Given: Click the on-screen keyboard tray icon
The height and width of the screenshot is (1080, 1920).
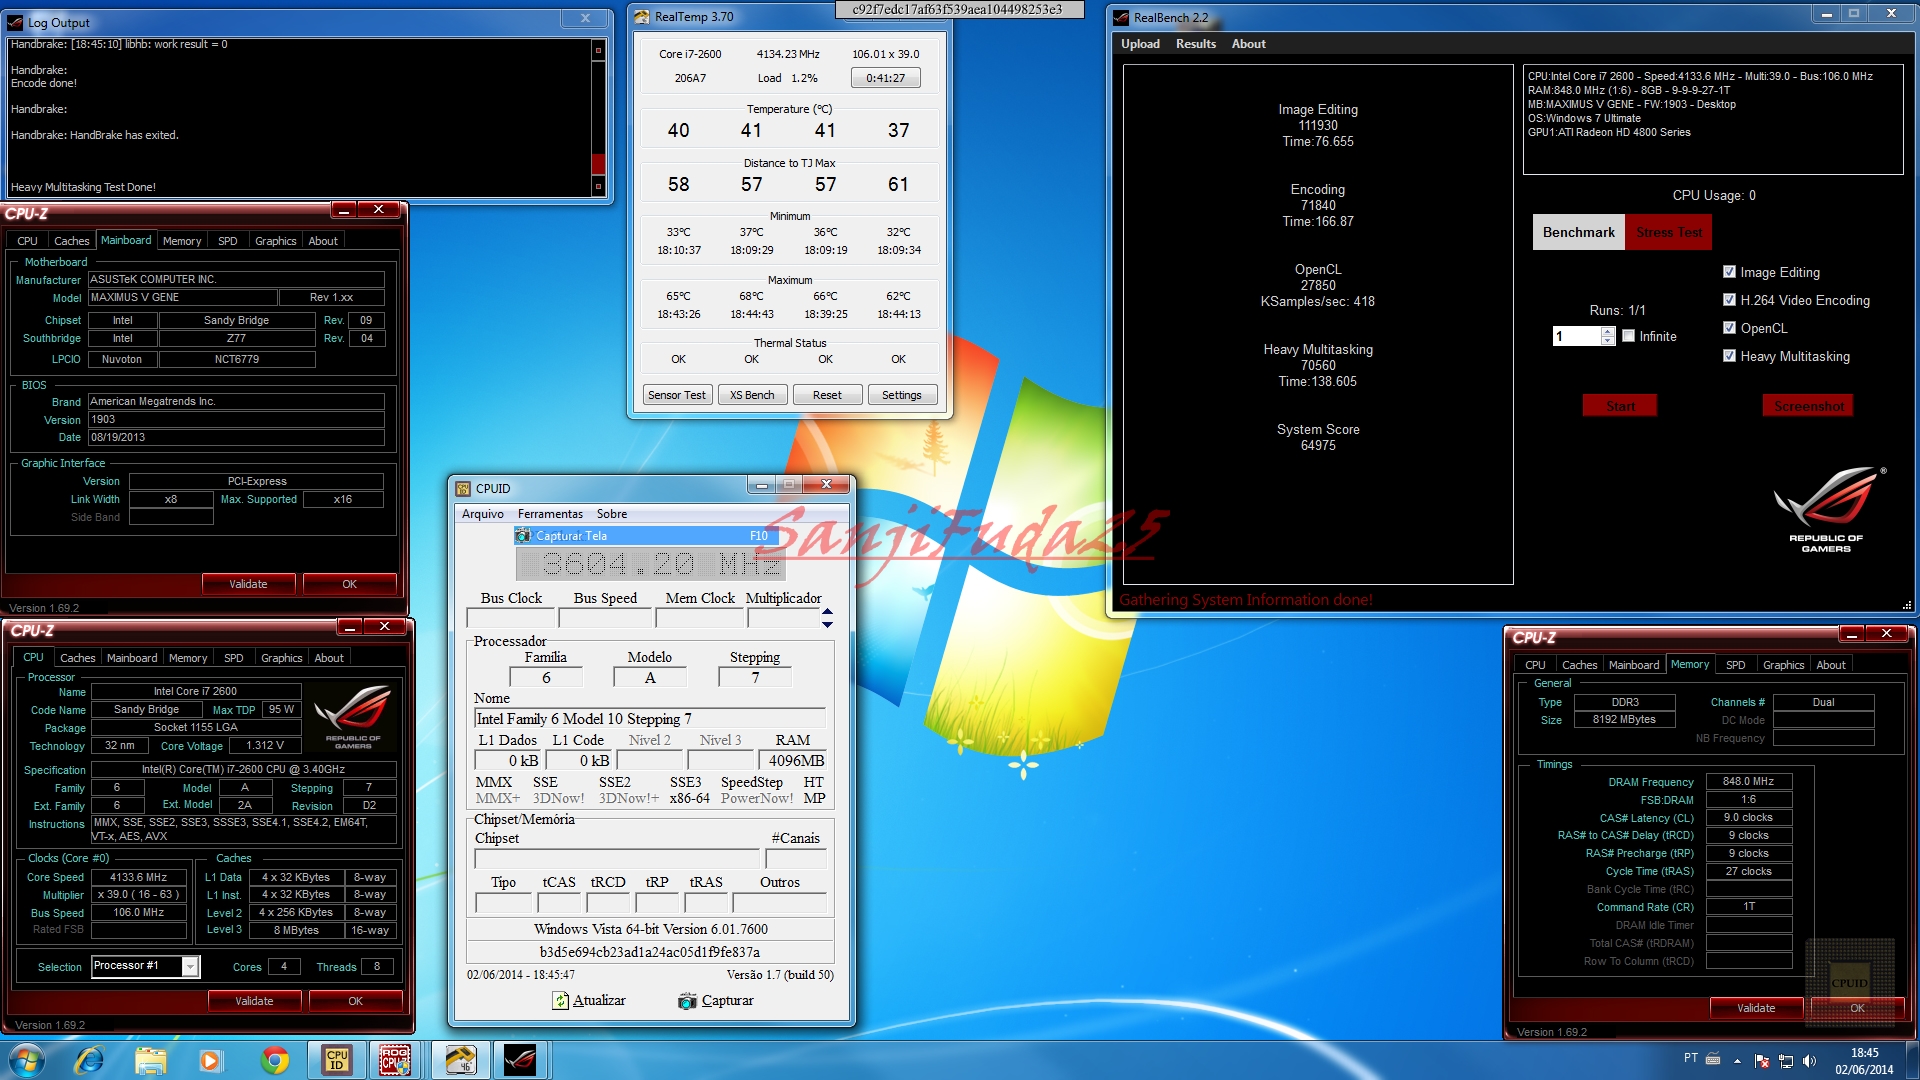Looking at the screenshot, I should pos(1713,1058).
